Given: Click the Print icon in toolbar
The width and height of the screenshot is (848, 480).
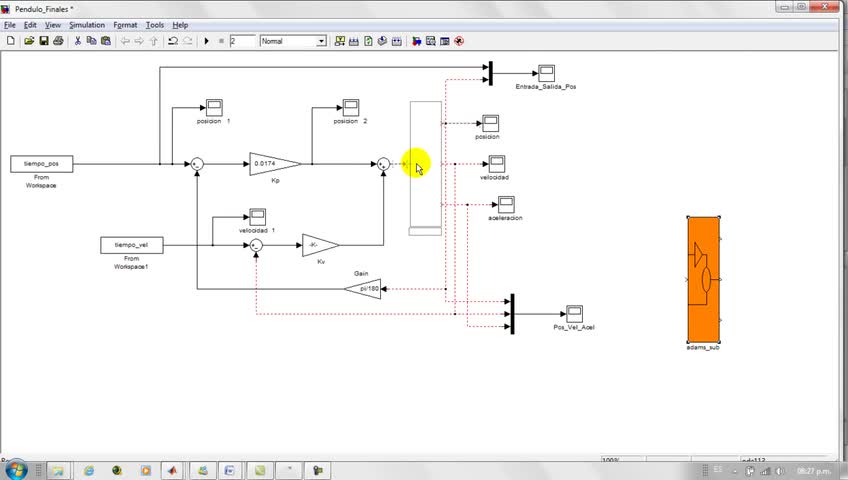Looking at the screenshot, I should click(58, 41).
